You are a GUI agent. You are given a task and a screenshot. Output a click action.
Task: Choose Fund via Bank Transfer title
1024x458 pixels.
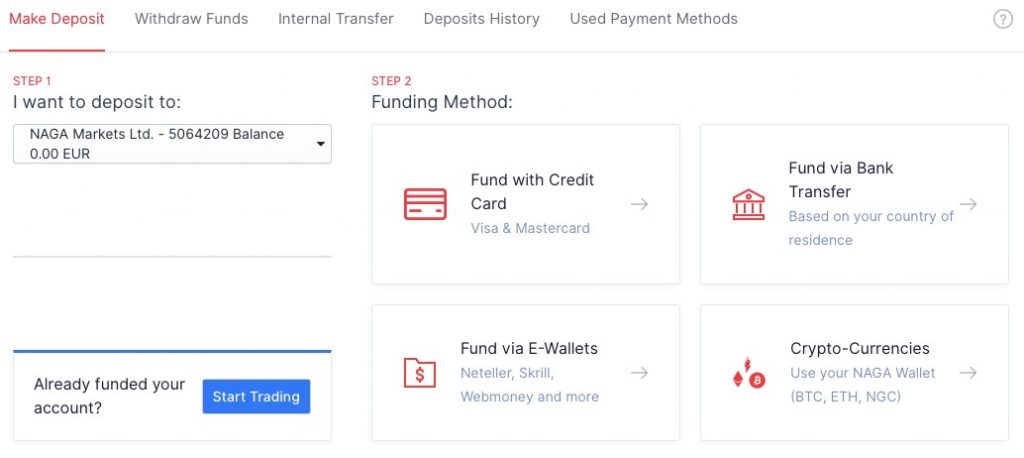(841, 180)
